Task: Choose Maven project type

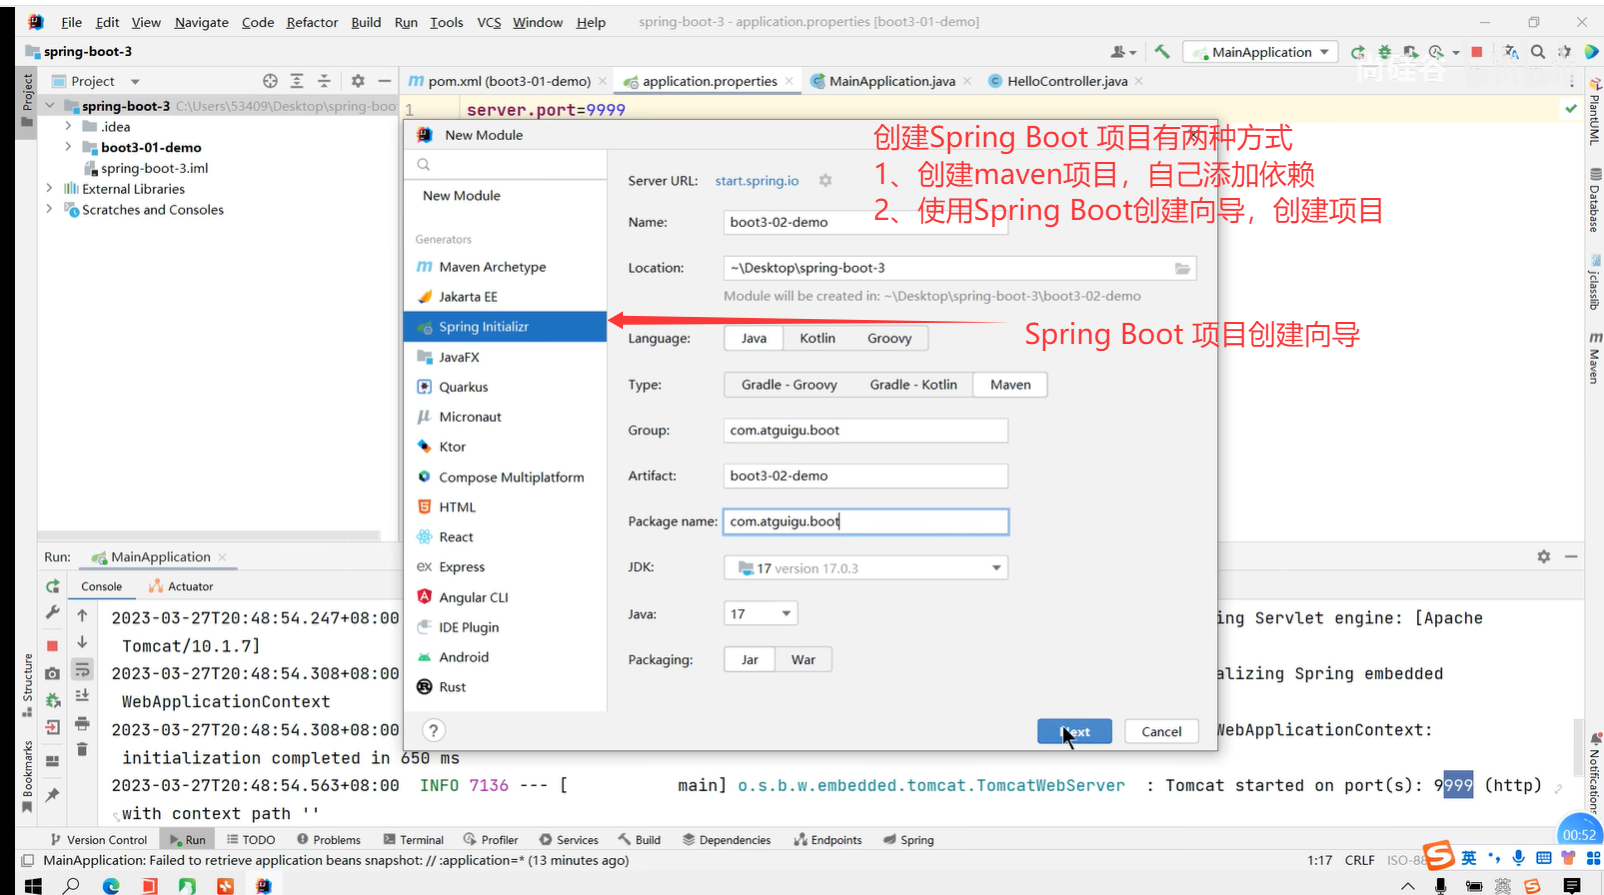Action: [1010, 384]
